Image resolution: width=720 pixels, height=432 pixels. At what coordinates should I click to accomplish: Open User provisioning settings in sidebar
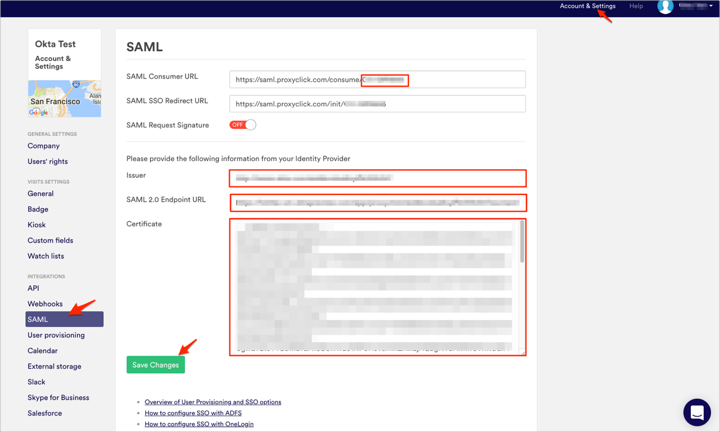(56, 335)
